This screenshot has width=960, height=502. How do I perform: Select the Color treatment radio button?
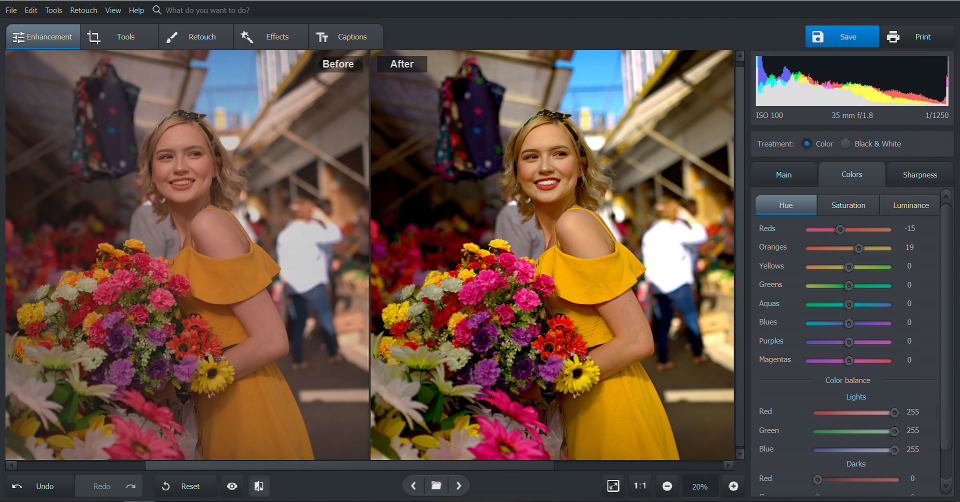(808, 143)
